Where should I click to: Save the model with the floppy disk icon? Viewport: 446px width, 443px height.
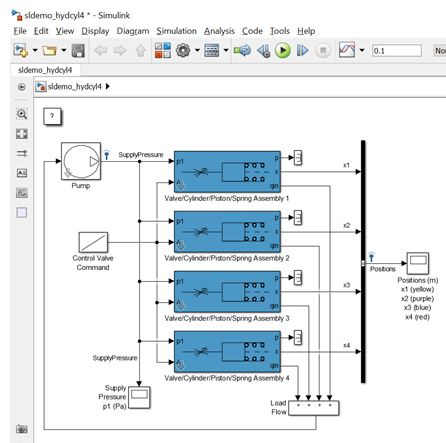click(x=78, y=51)
